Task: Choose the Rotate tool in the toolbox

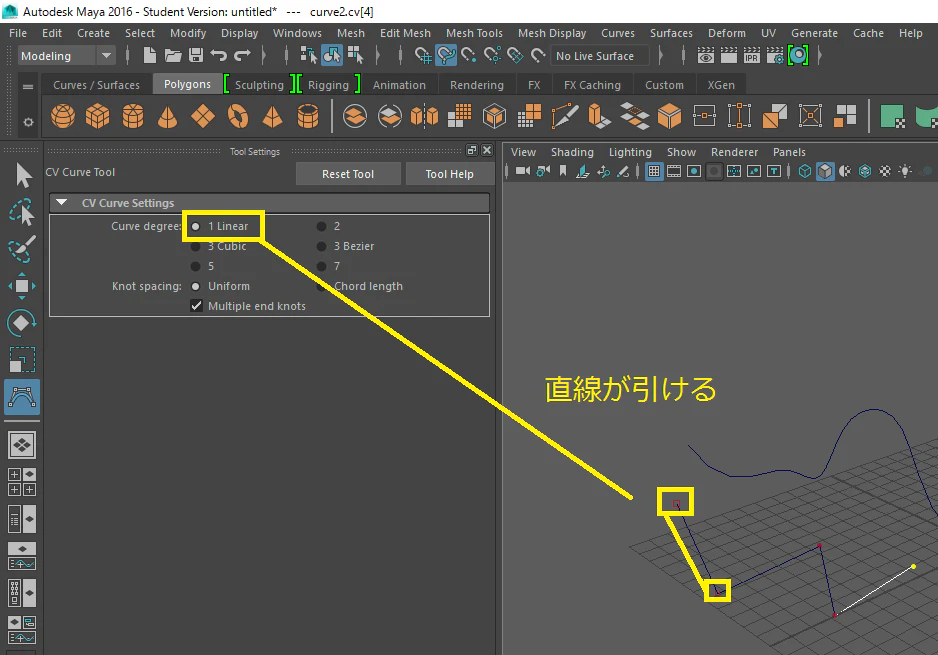Action: click(x=22, y=323)
